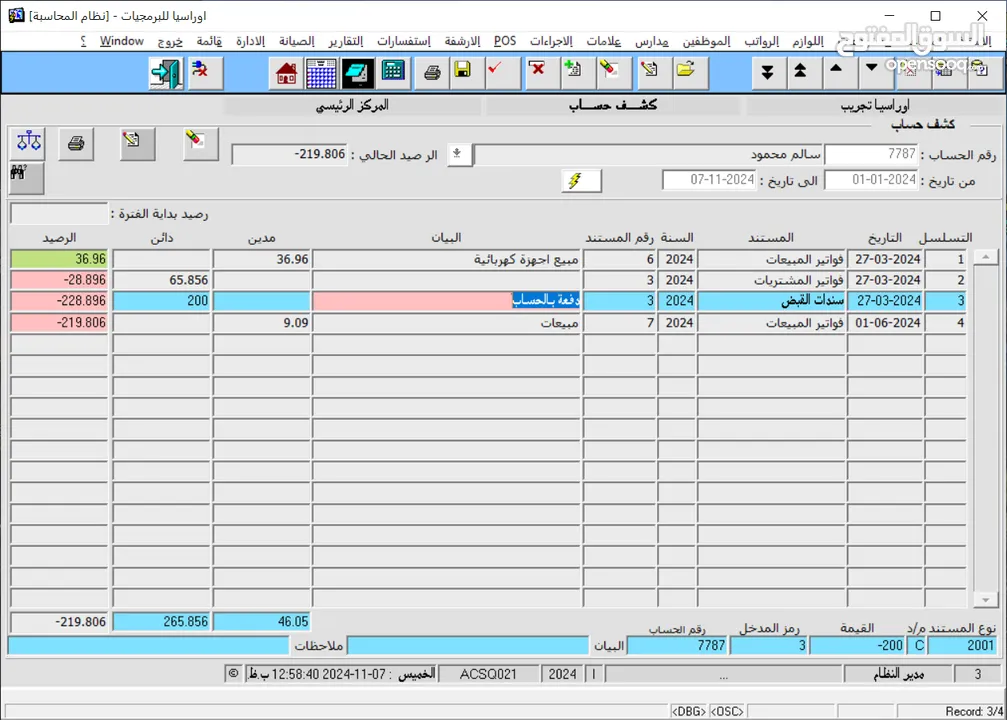The image size is (1007, 720).
Task: Open the الموظفين menu
Action: [706, 41]
